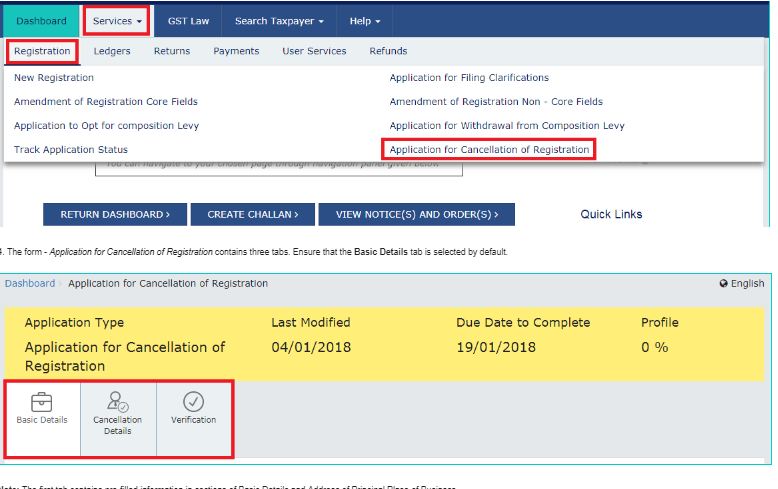Viewport: 778px width, 489px height.
Task: Click the Verification checkmark icon
Action: click(194, 401)
